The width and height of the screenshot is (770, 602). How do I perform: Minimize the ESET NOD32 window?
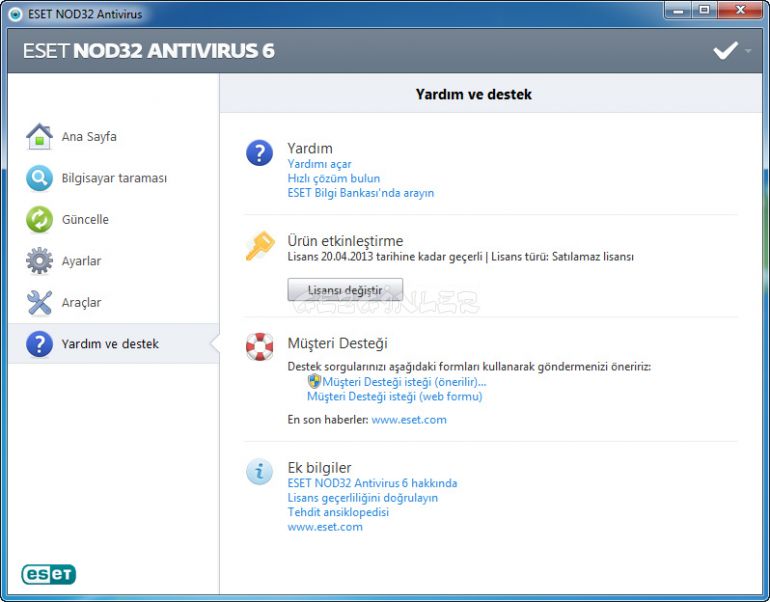[678, 10]
